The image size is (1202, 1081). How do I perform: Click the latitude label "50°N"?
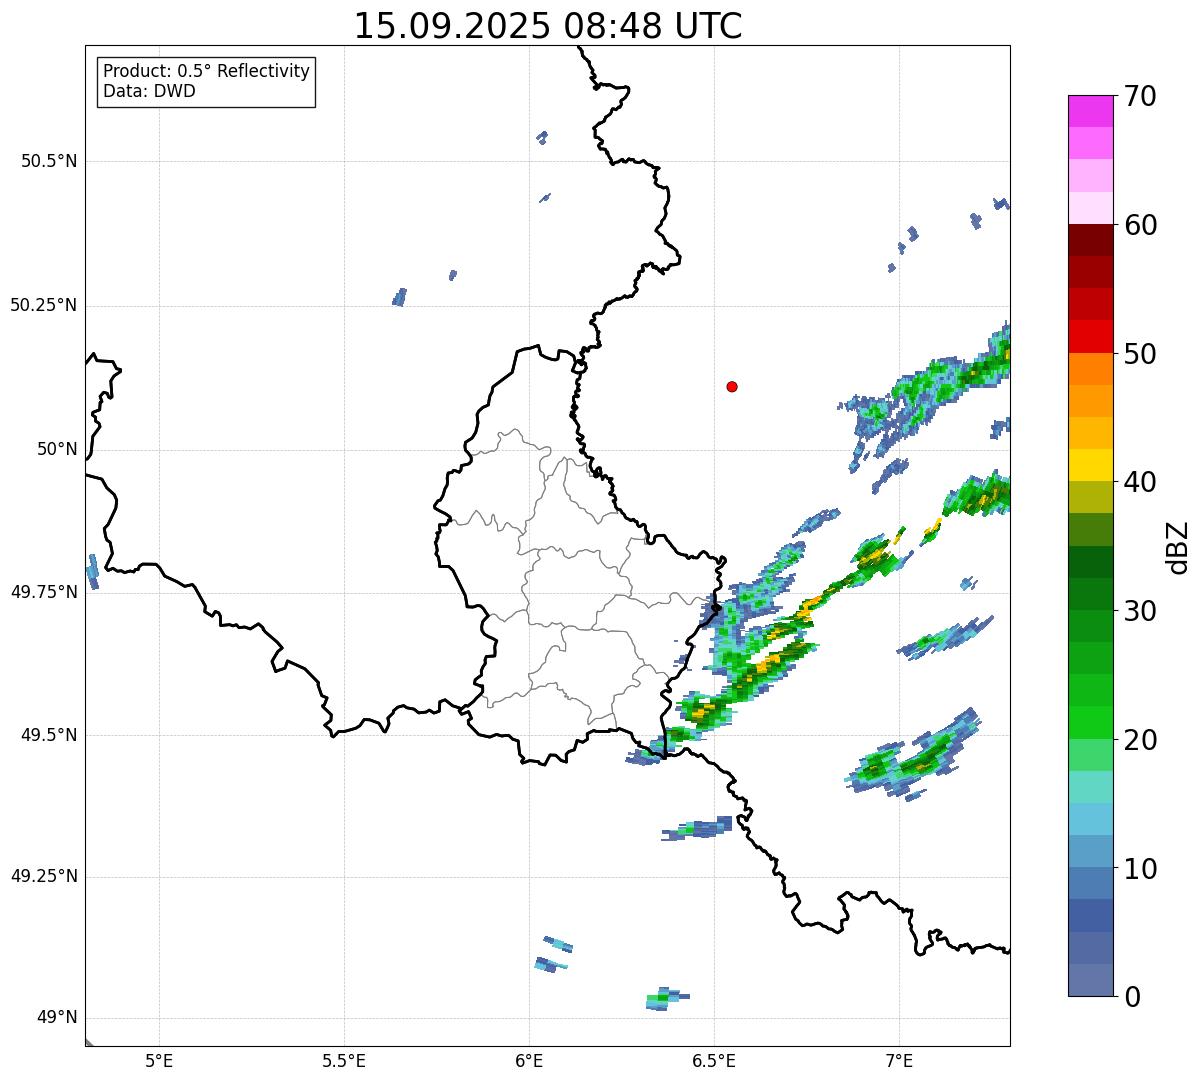pyautogui.click(x=57, y=449)
